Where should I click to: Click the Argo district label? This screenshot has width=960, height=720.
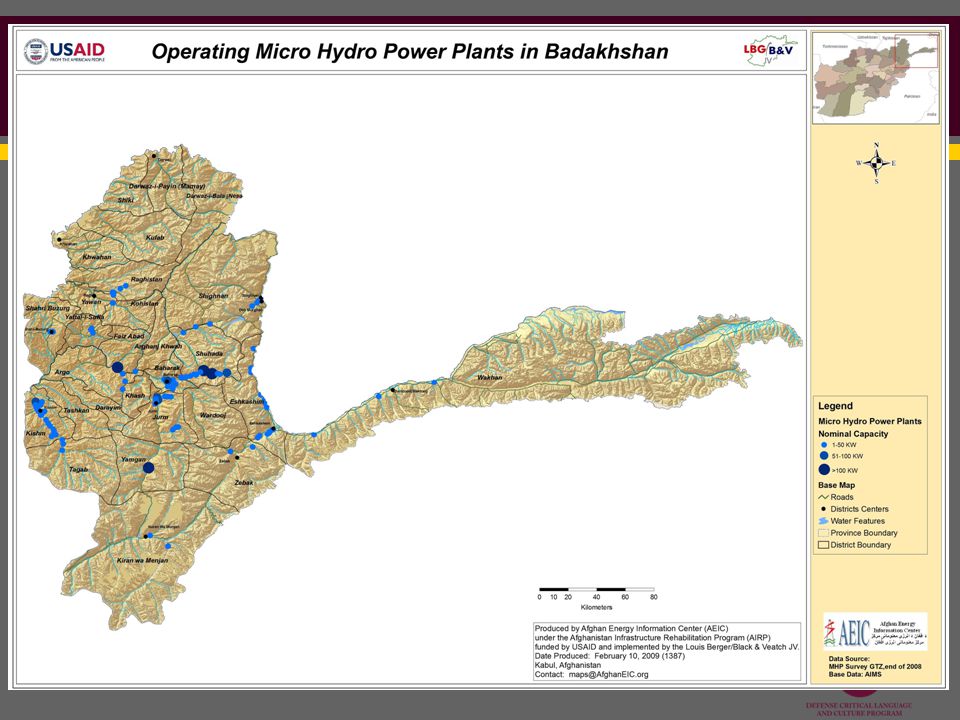coord(62,372)
